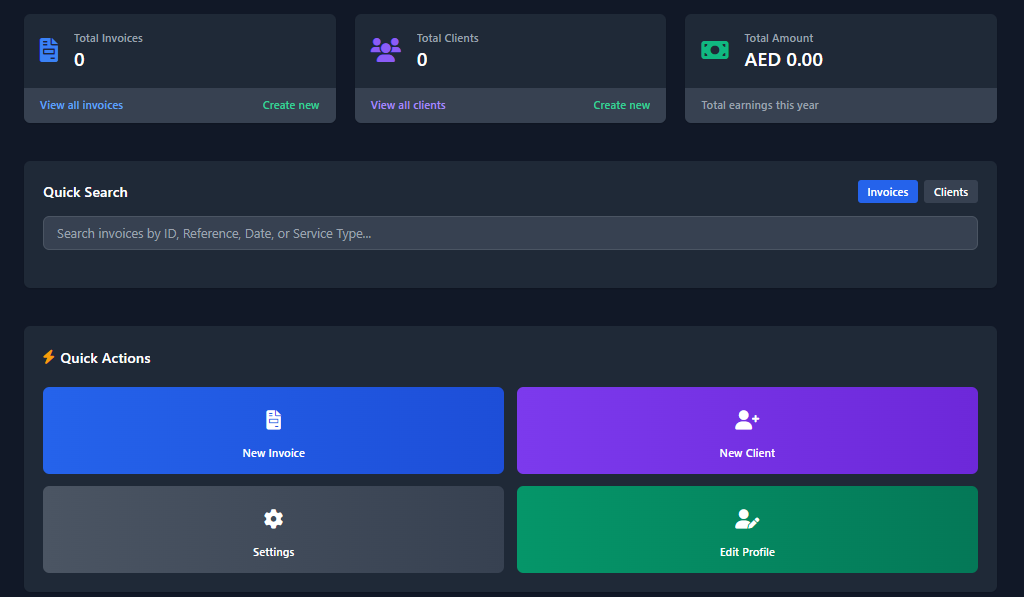The height and width of the screenshot is (597, 1024).
Task: Click the gear icon in the Settings tile
Action: (x=273, y=518)
